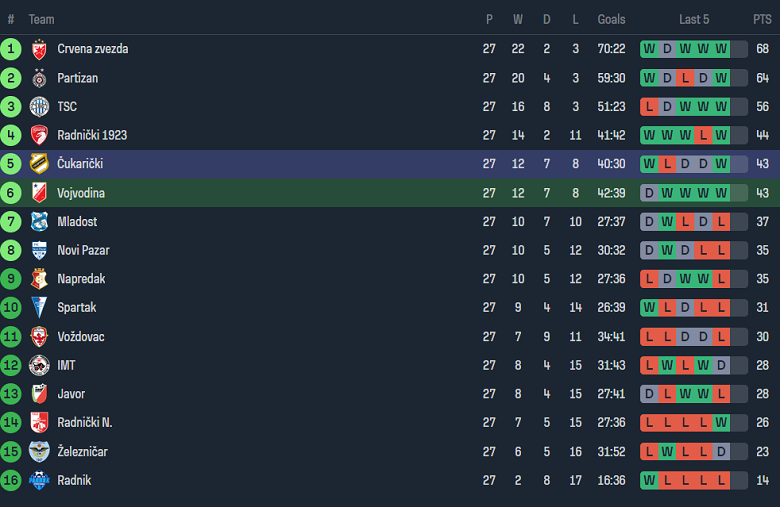This screenshot has width=780, height=507.
Task: Open the Mladost club logo
Action: 39,222
